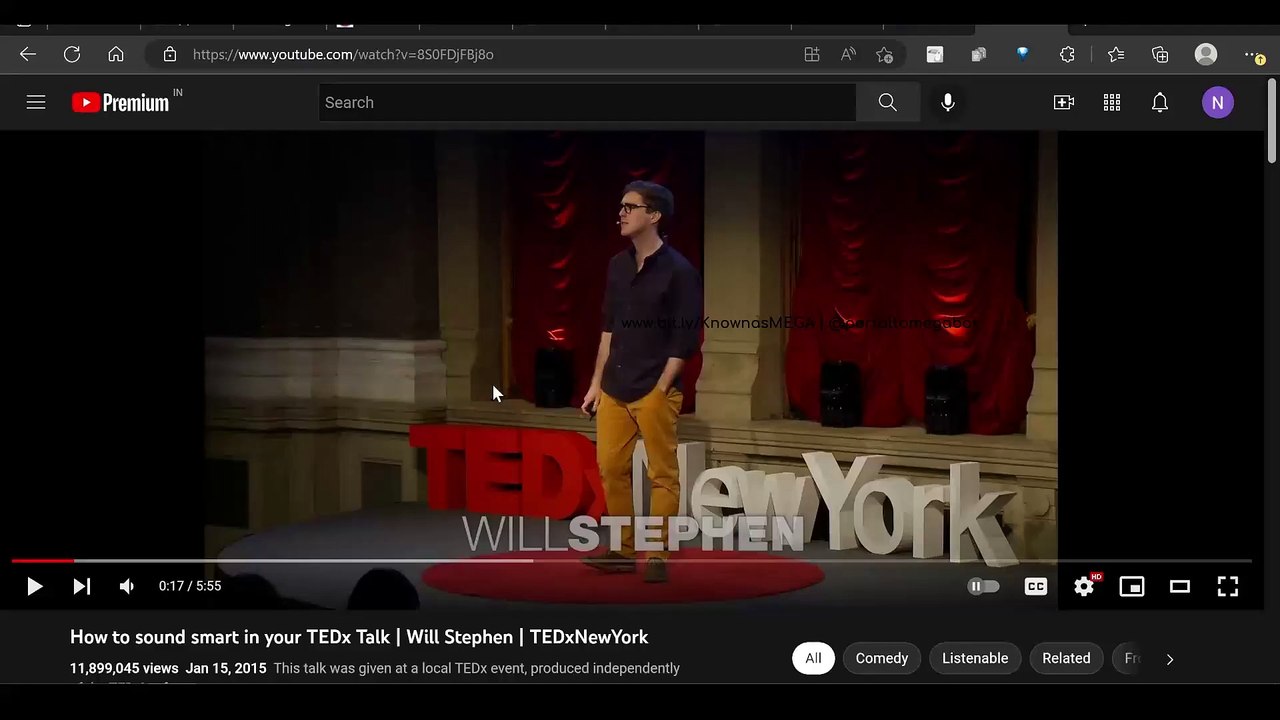Select the Listenable filter chip

(x=975, y=658)
